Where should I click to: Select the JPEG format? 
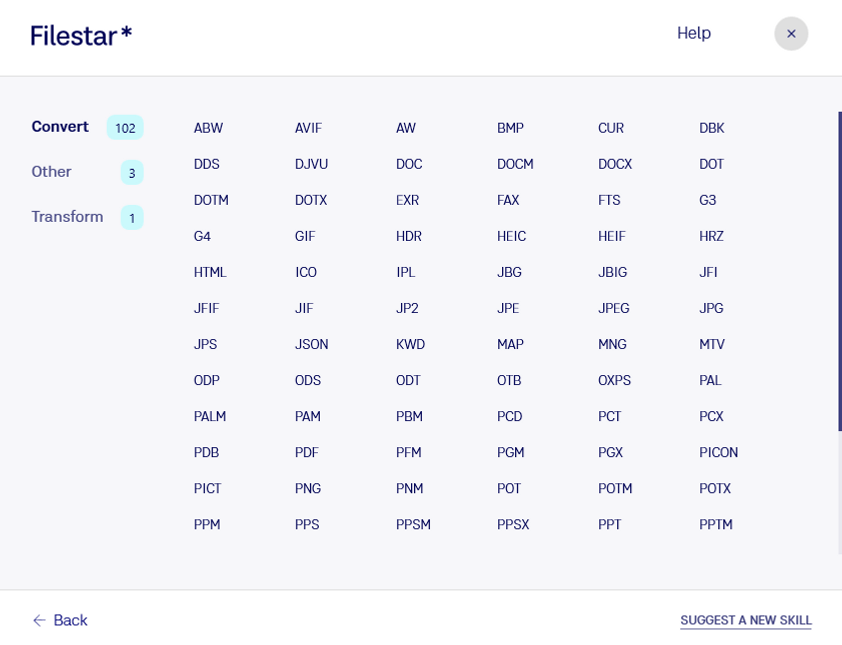pos(613,308)
